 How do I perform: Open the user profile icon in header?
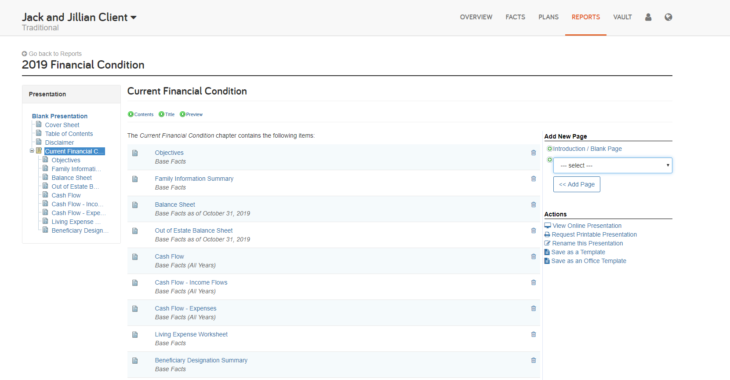[x=648, y=17]
